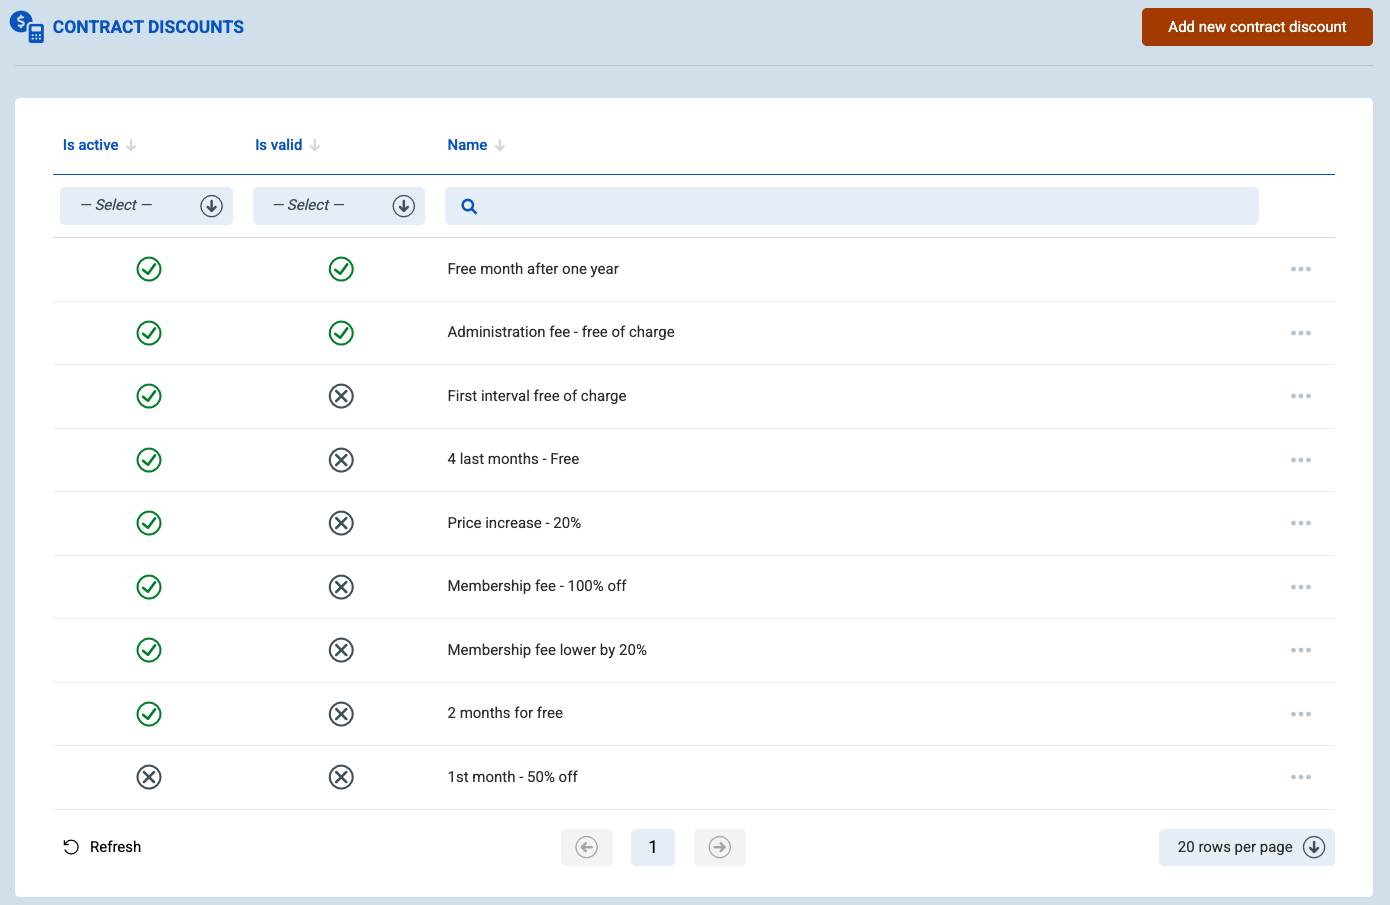Click the Contract Discounts dollar calculator icon
Image resolution: width=1390 pixels, height=905 pixels.
(x=27, y=27)
